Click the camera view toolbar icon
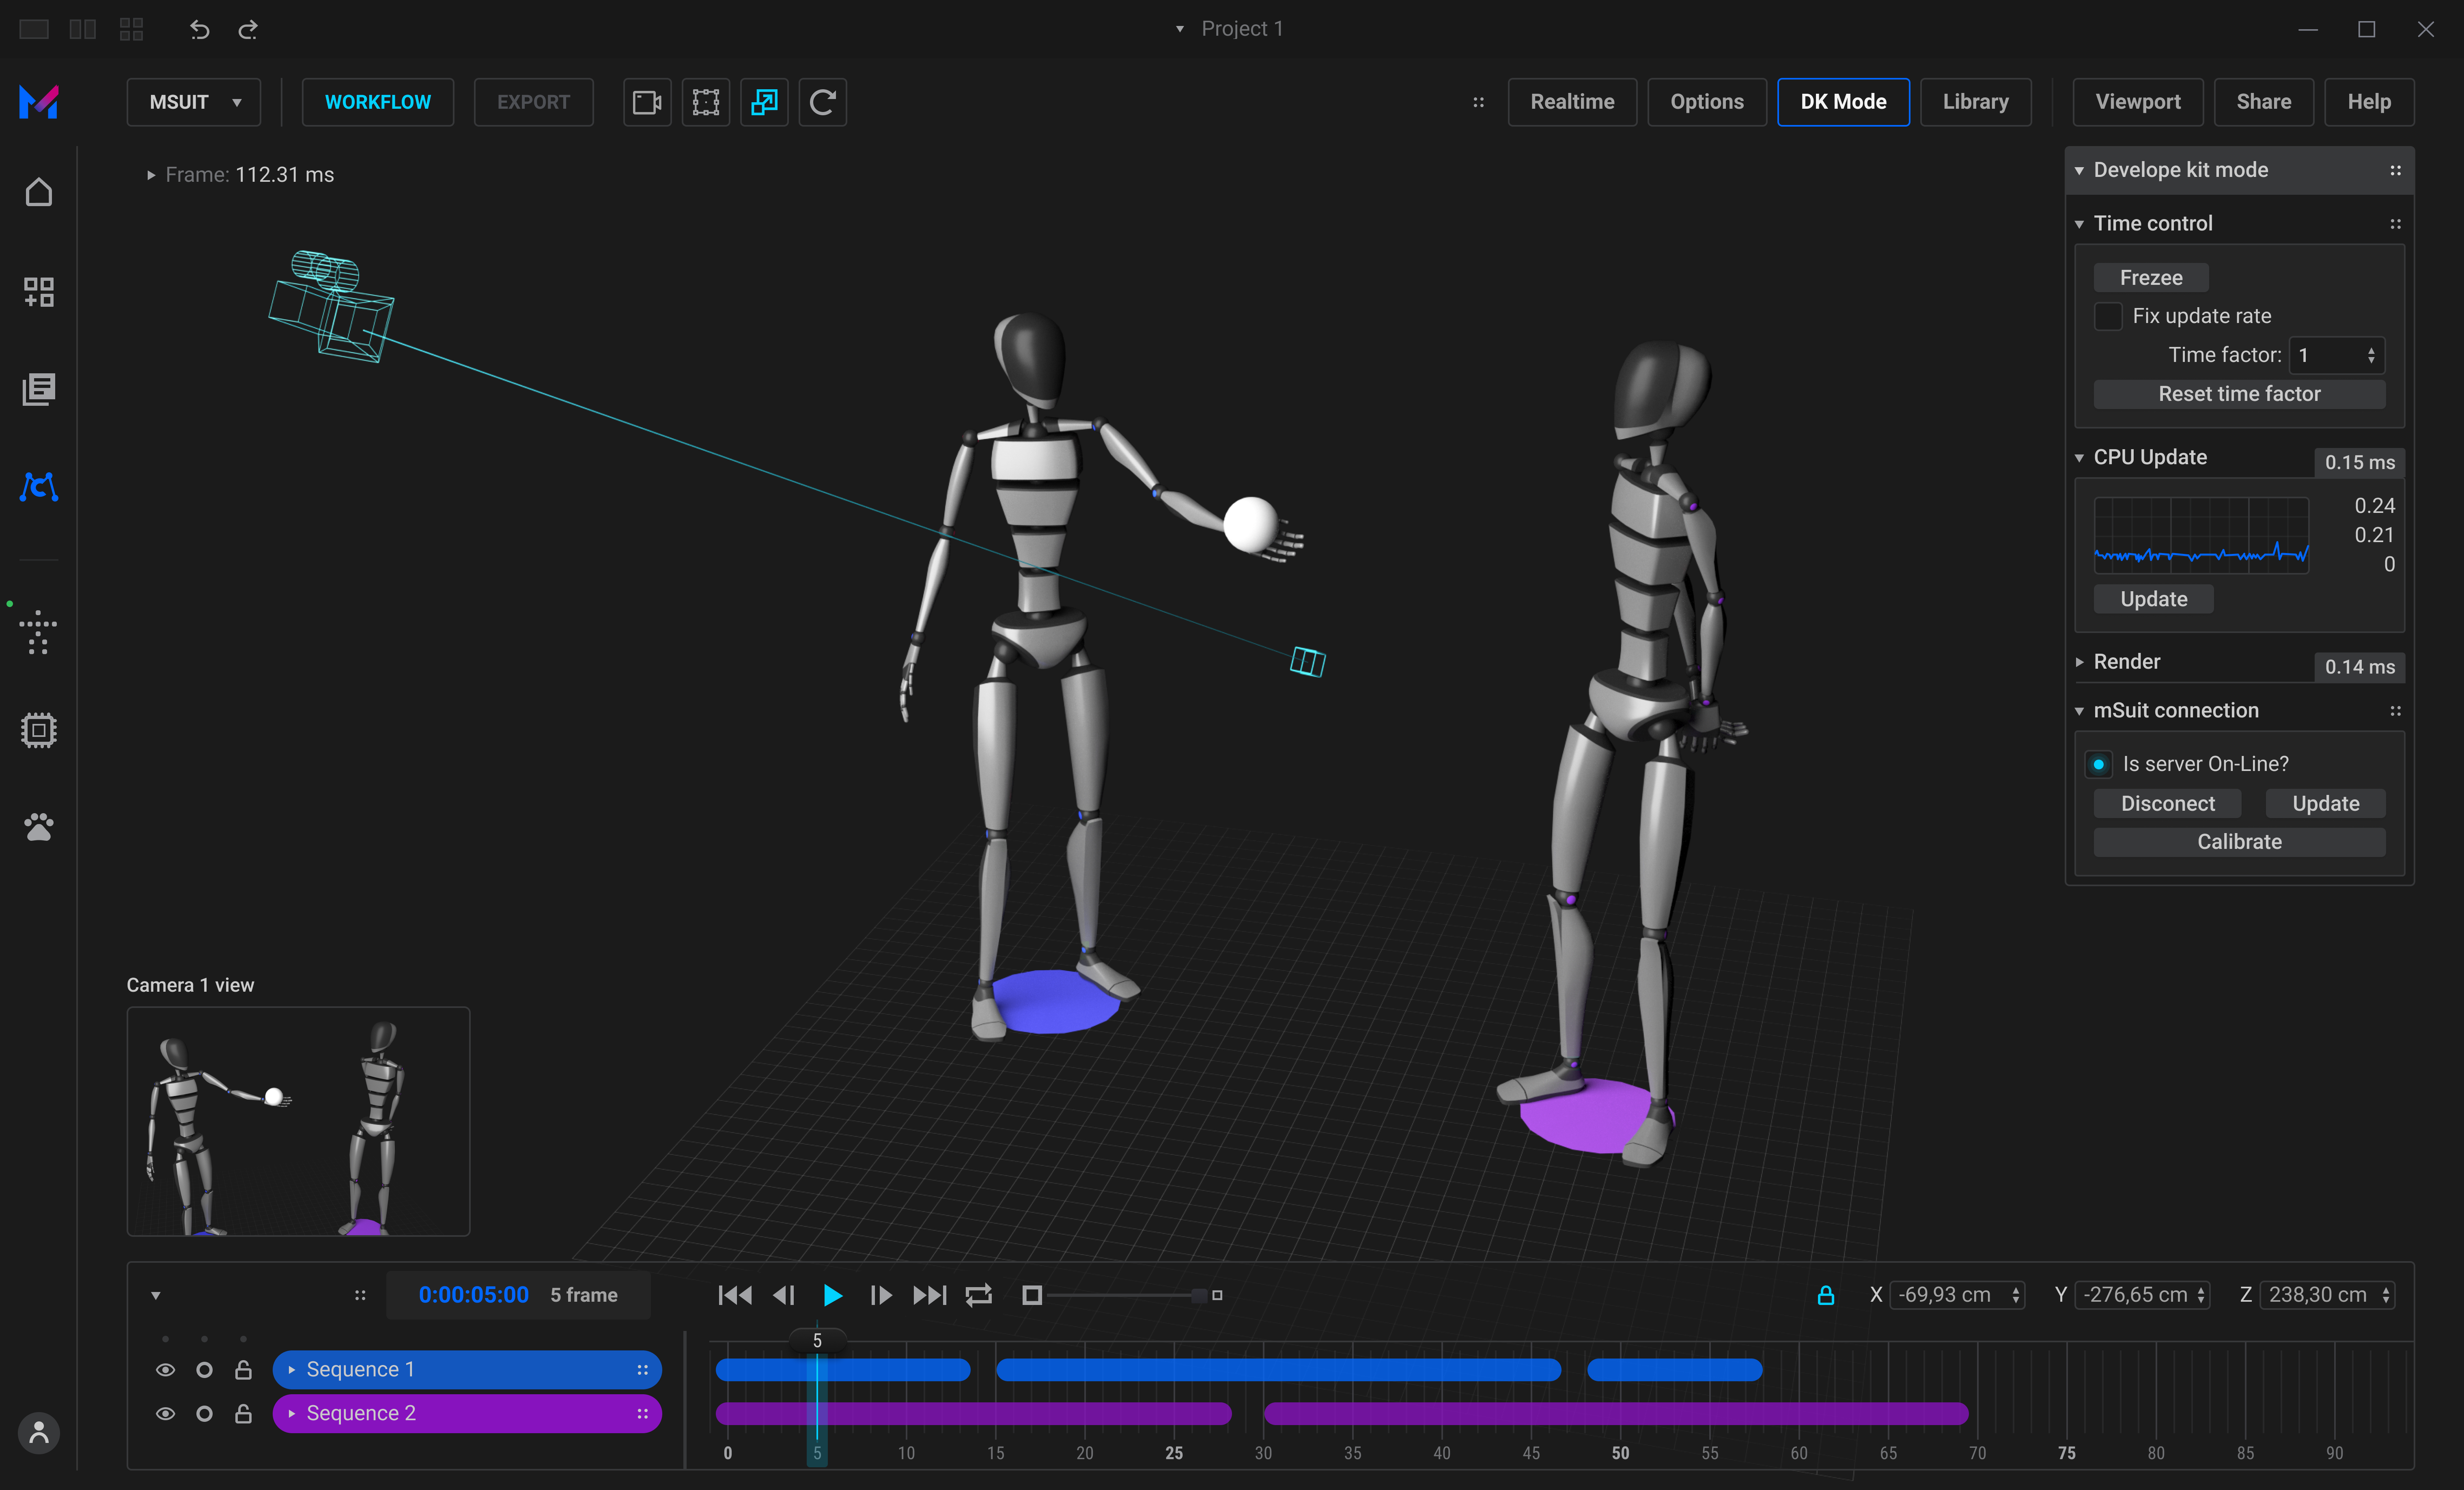This screenshot has width=2464, height=1490. 647,102
